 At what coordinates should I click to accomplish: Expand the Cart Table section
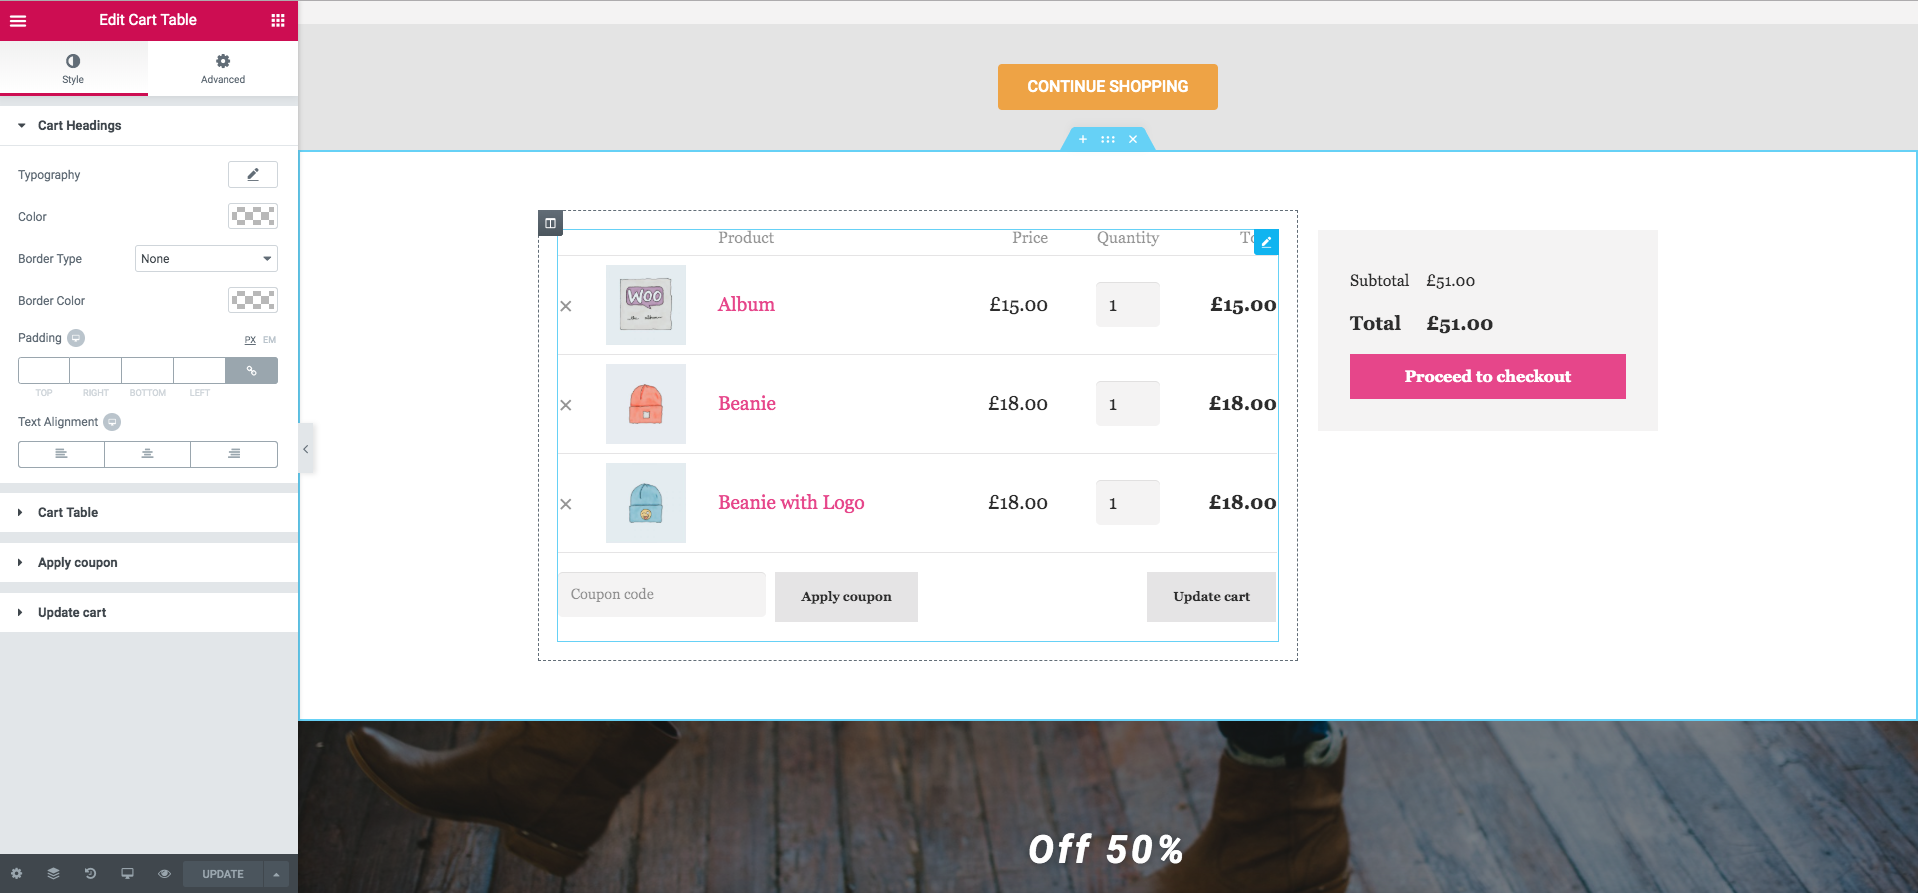149,513
